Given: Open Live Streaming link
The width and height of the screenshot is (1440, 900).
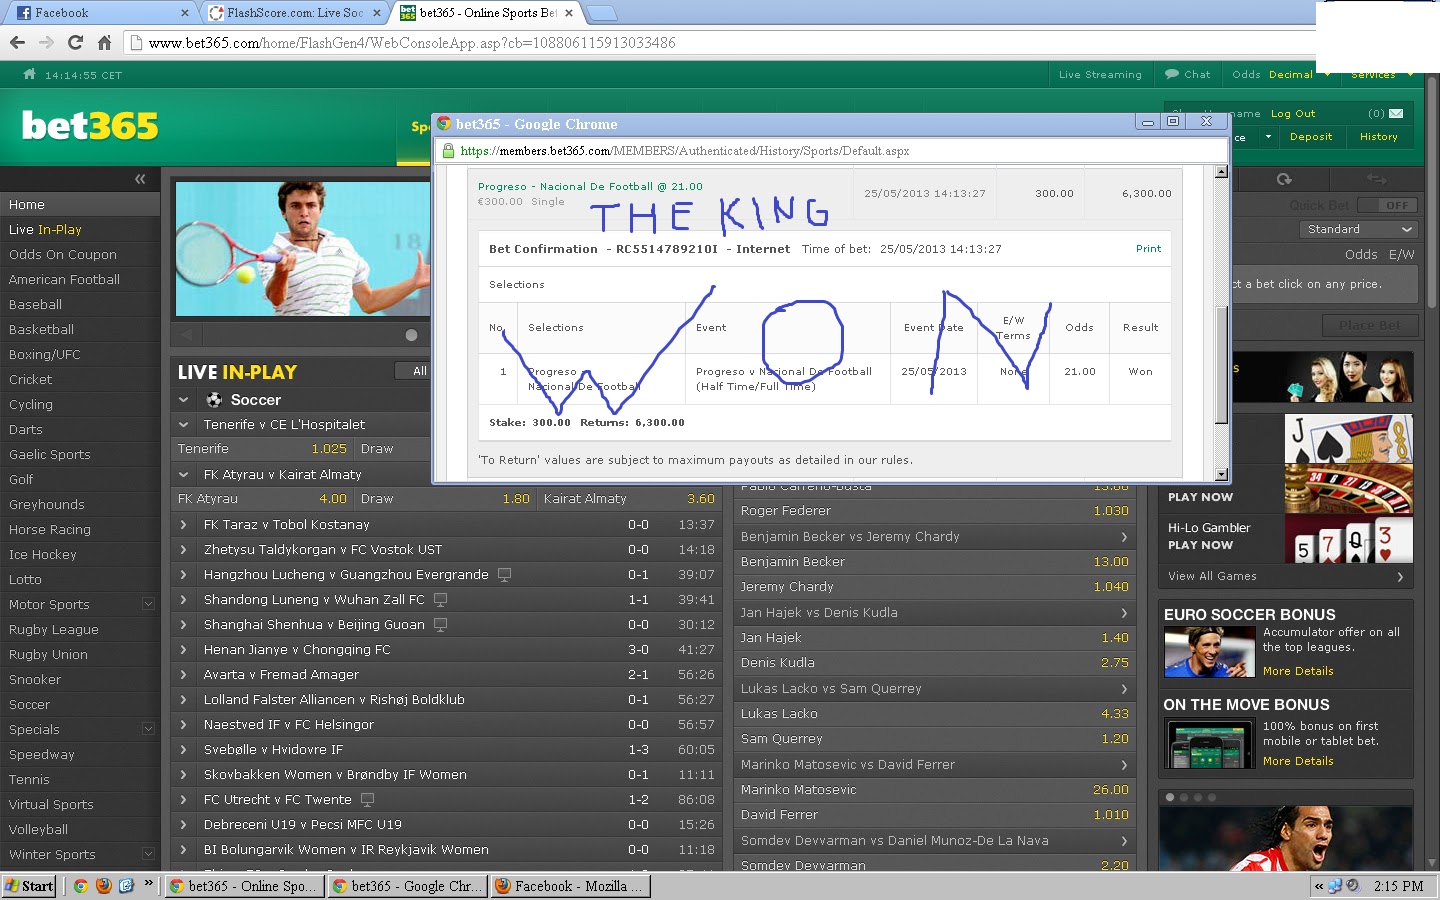Looking at the screenshot, I should pyautogui.click(x=1100, y=74).
